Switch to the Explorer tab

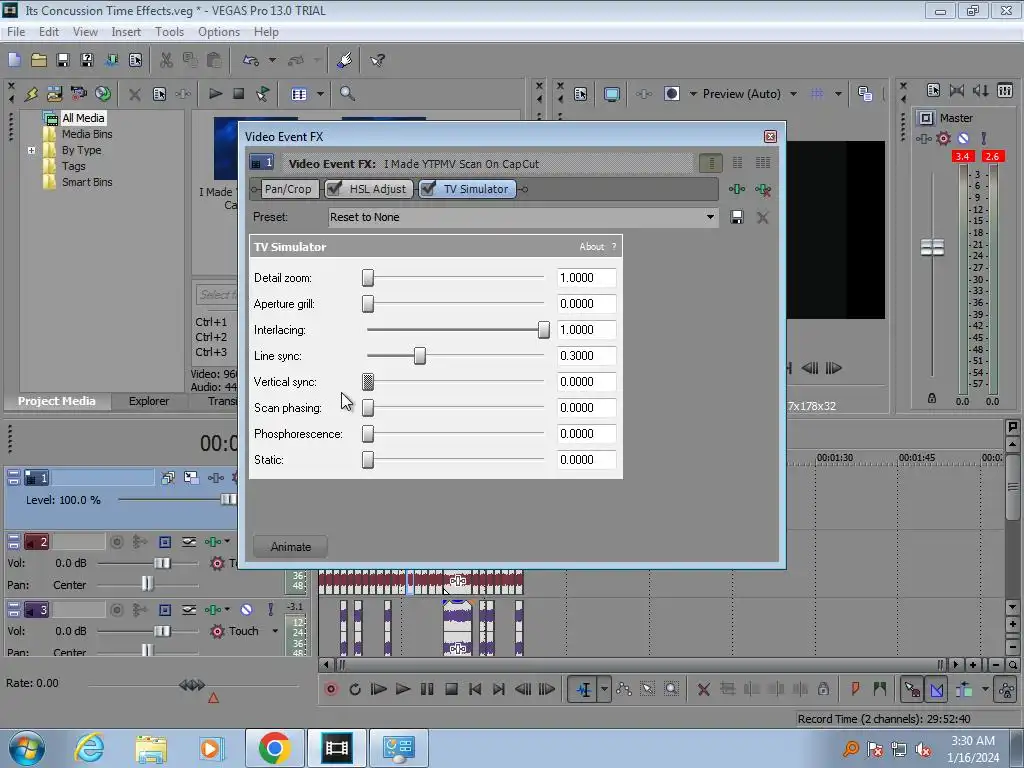tap(149, 401)
